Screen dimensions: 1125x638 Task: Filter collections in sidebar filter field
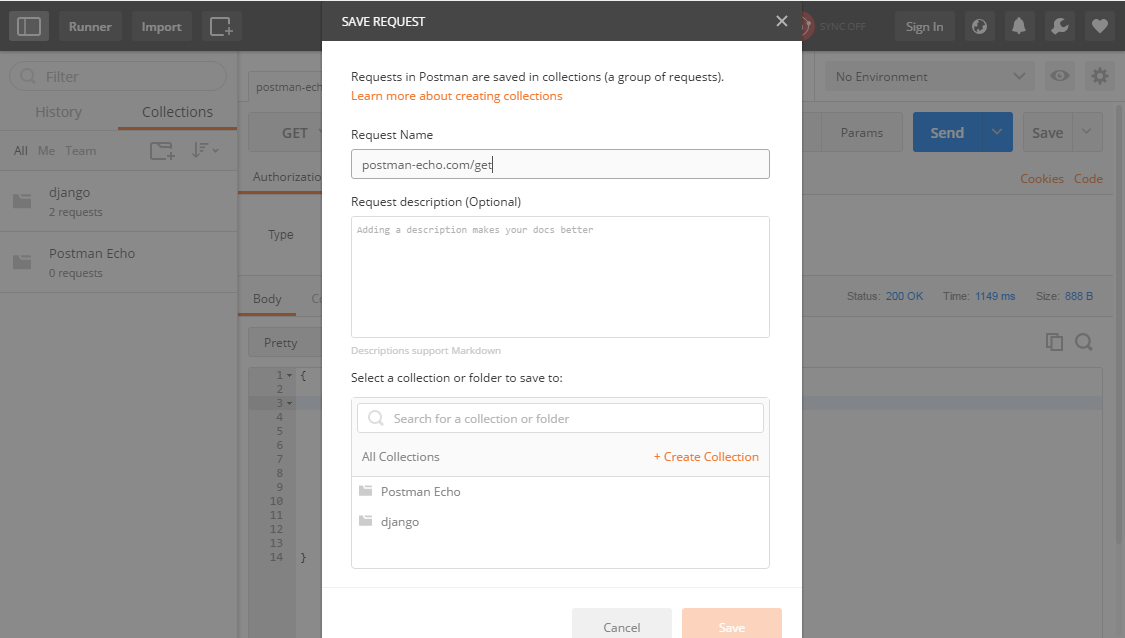pos(118,76)
